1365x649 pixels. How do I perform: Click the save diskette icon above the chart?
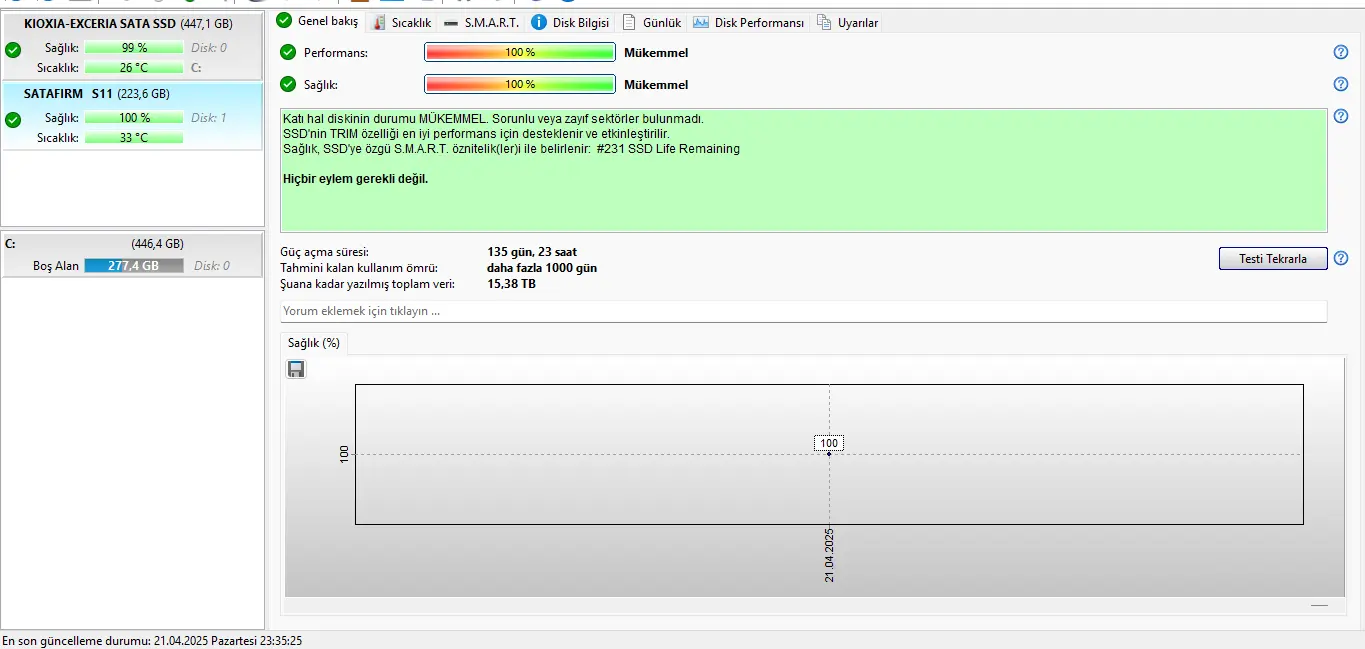[x=296, y=370]
